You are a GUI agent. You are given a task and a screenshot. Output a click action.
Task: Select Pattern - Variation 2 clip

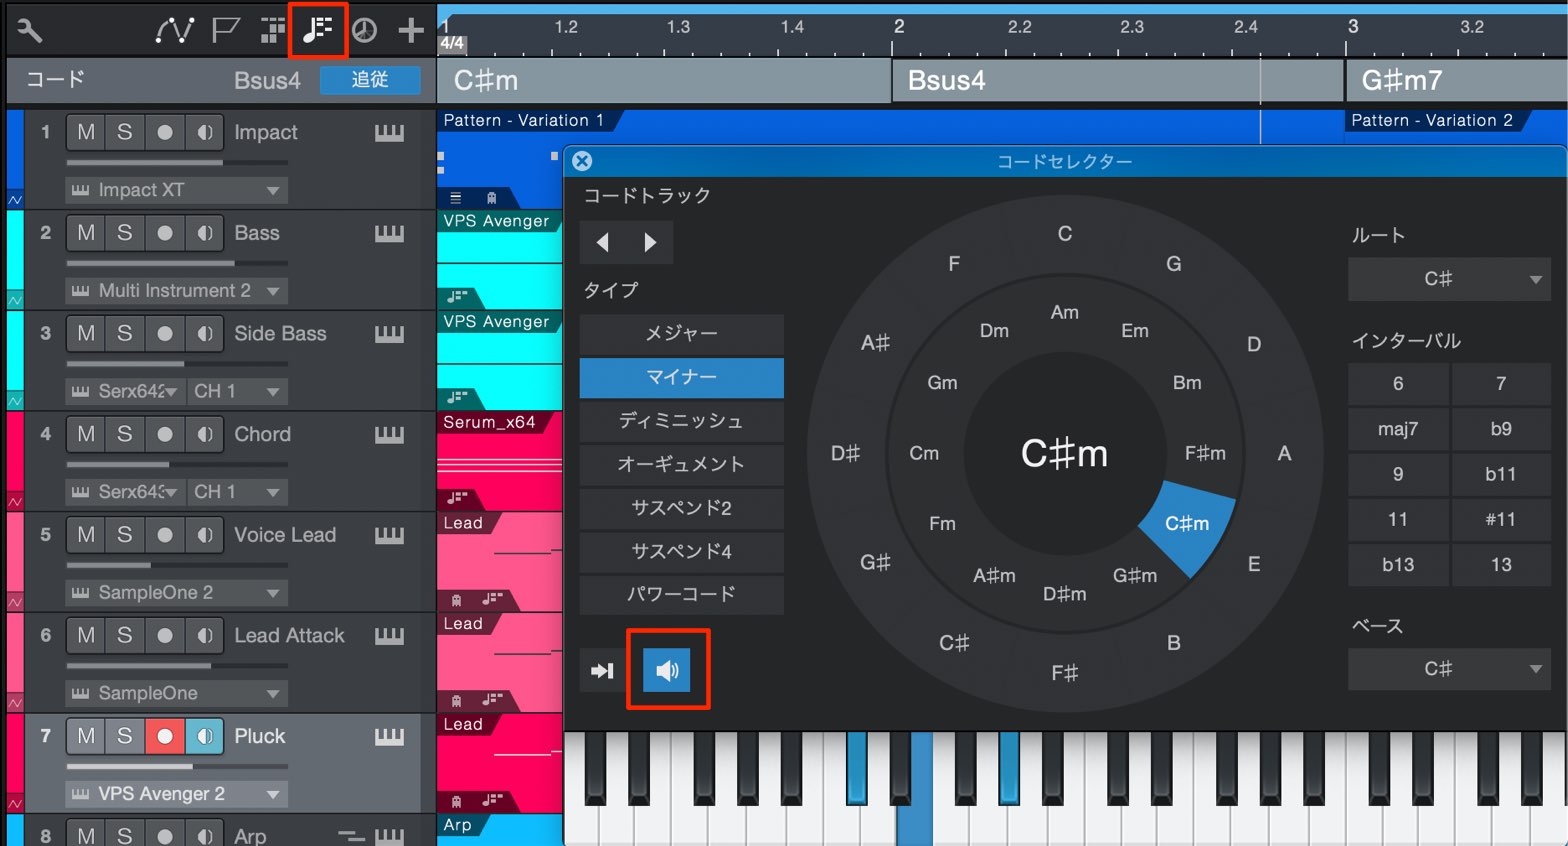coord(1432,120)
